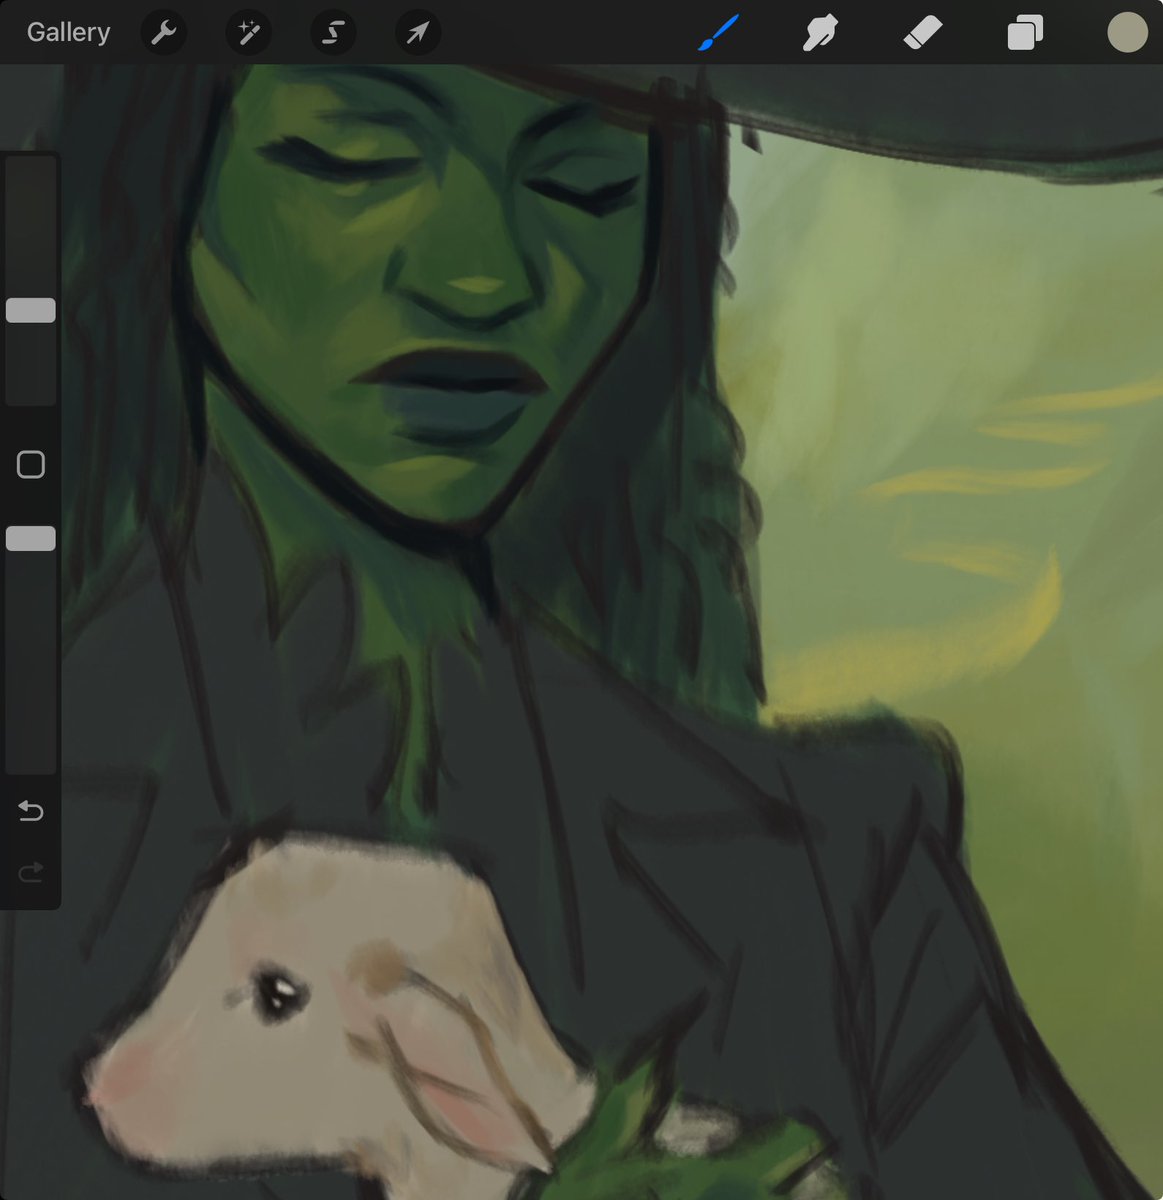This screenshot has height=1200, width=1163.
Task: Activate the Selection tool
Action: coord(332,33)
